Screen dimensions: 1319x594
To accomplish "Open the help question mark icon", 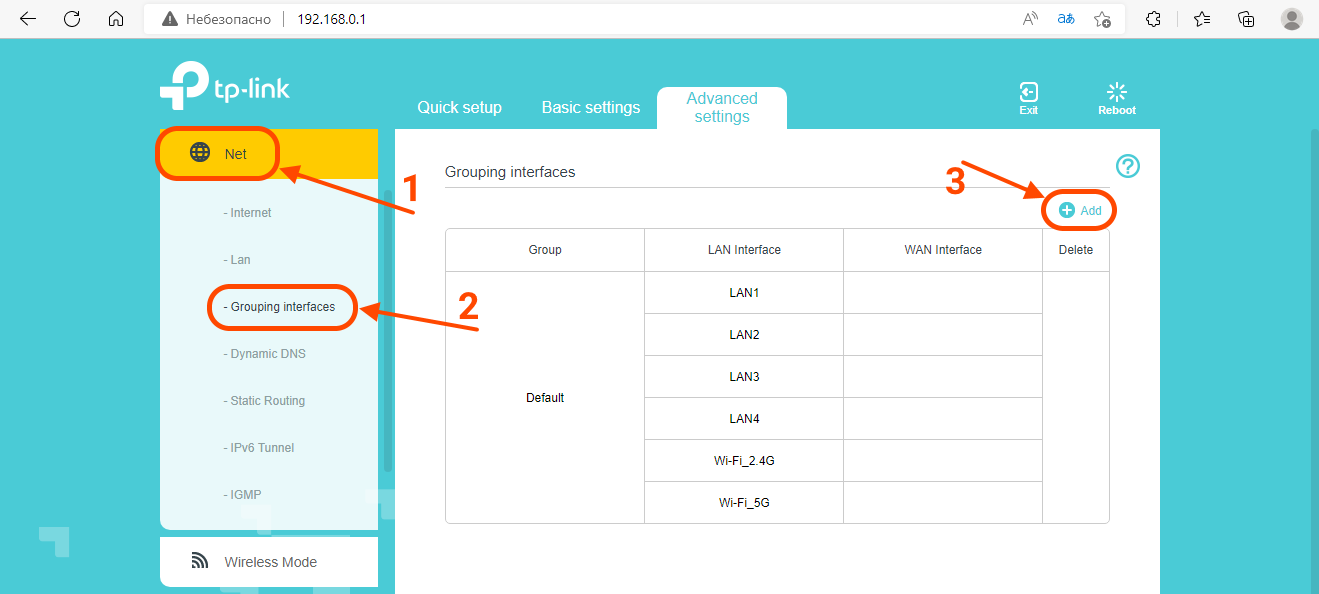I will coord(1128,167).
